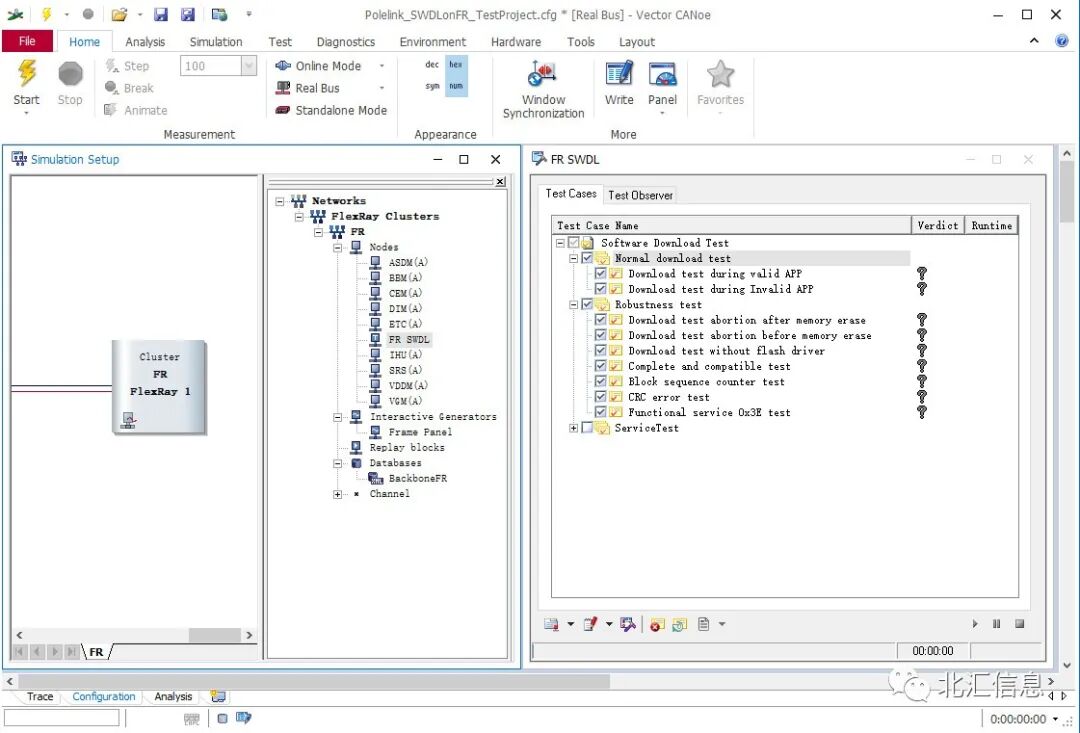
Task: Click the main window vertical scrollbar thumb
Action: (x=1067, y=192)
